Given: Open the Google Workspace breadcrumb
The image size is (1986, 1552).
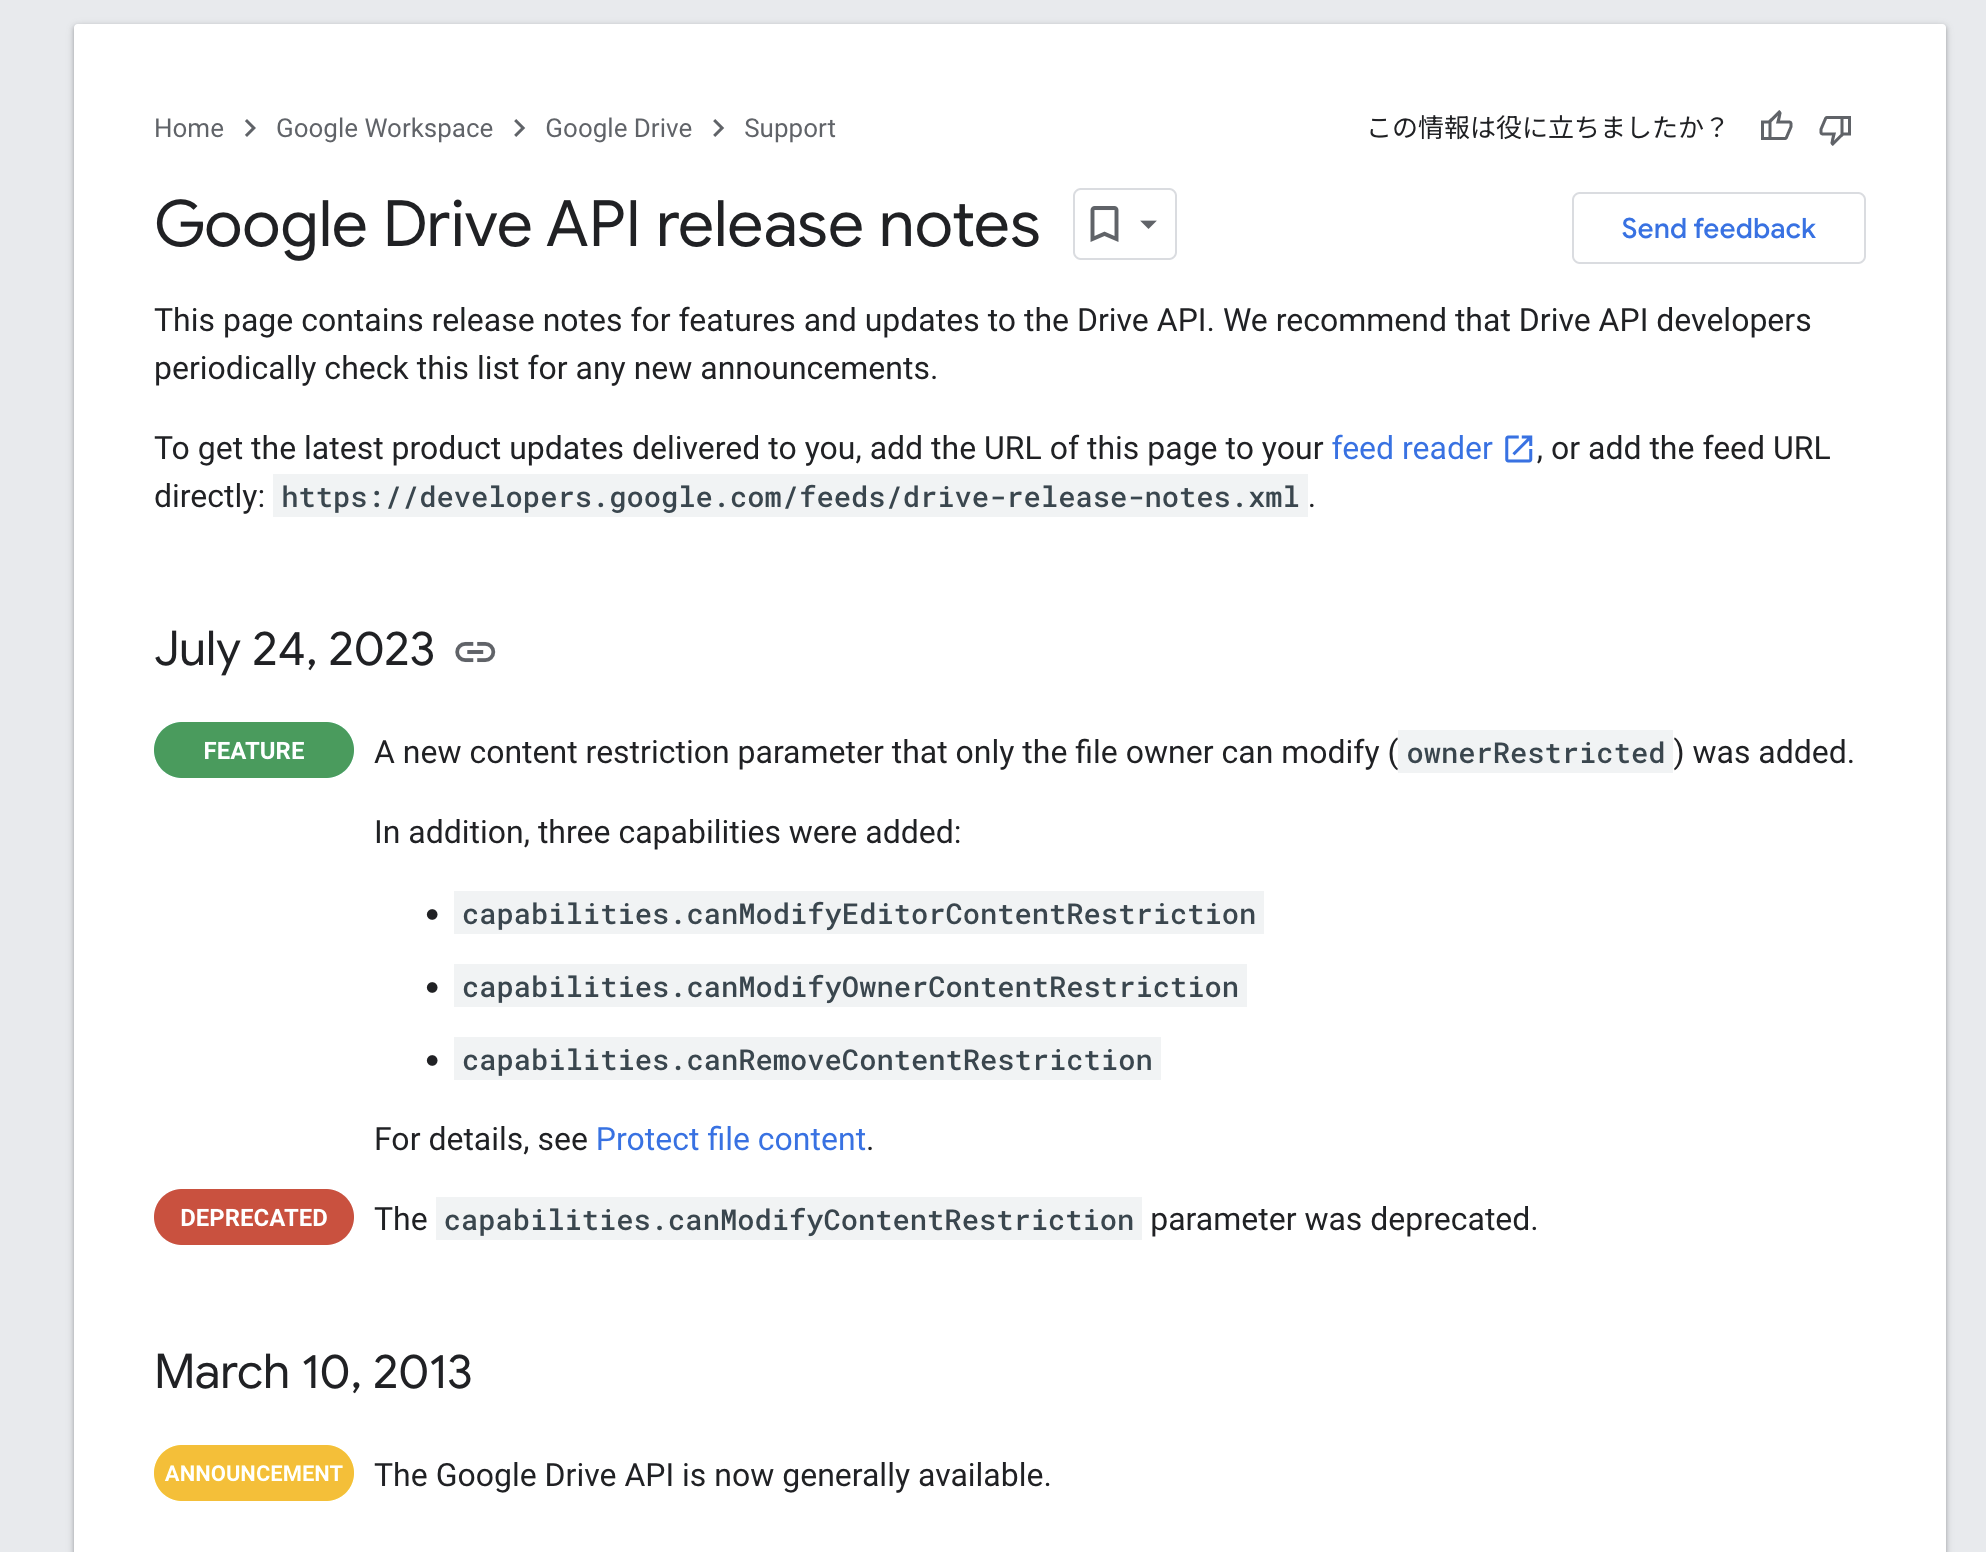Looking at the screenshot, I should click(x=384, y=128).
